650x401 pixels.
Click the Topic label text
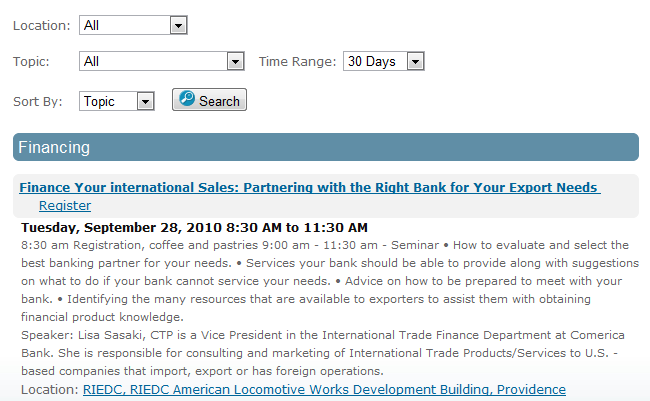point(31,61)
